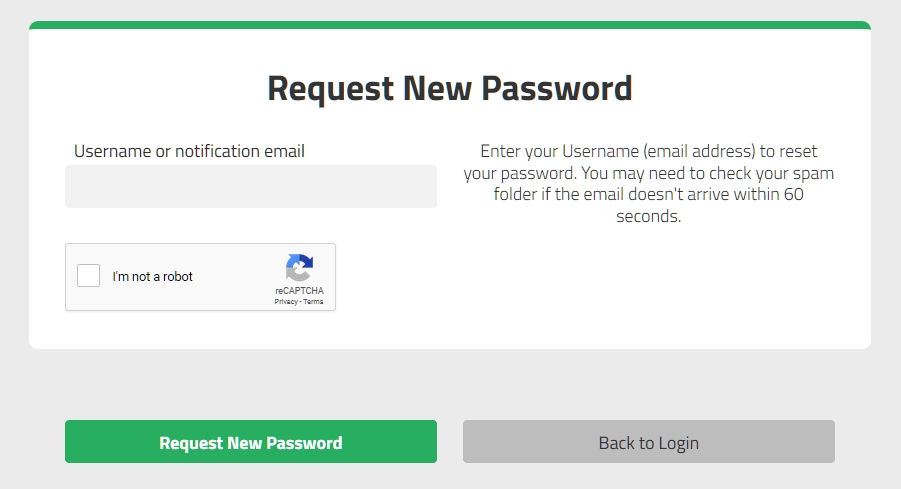Click "spam" in the instruction text
901x489 pixels.
point(813,174)
